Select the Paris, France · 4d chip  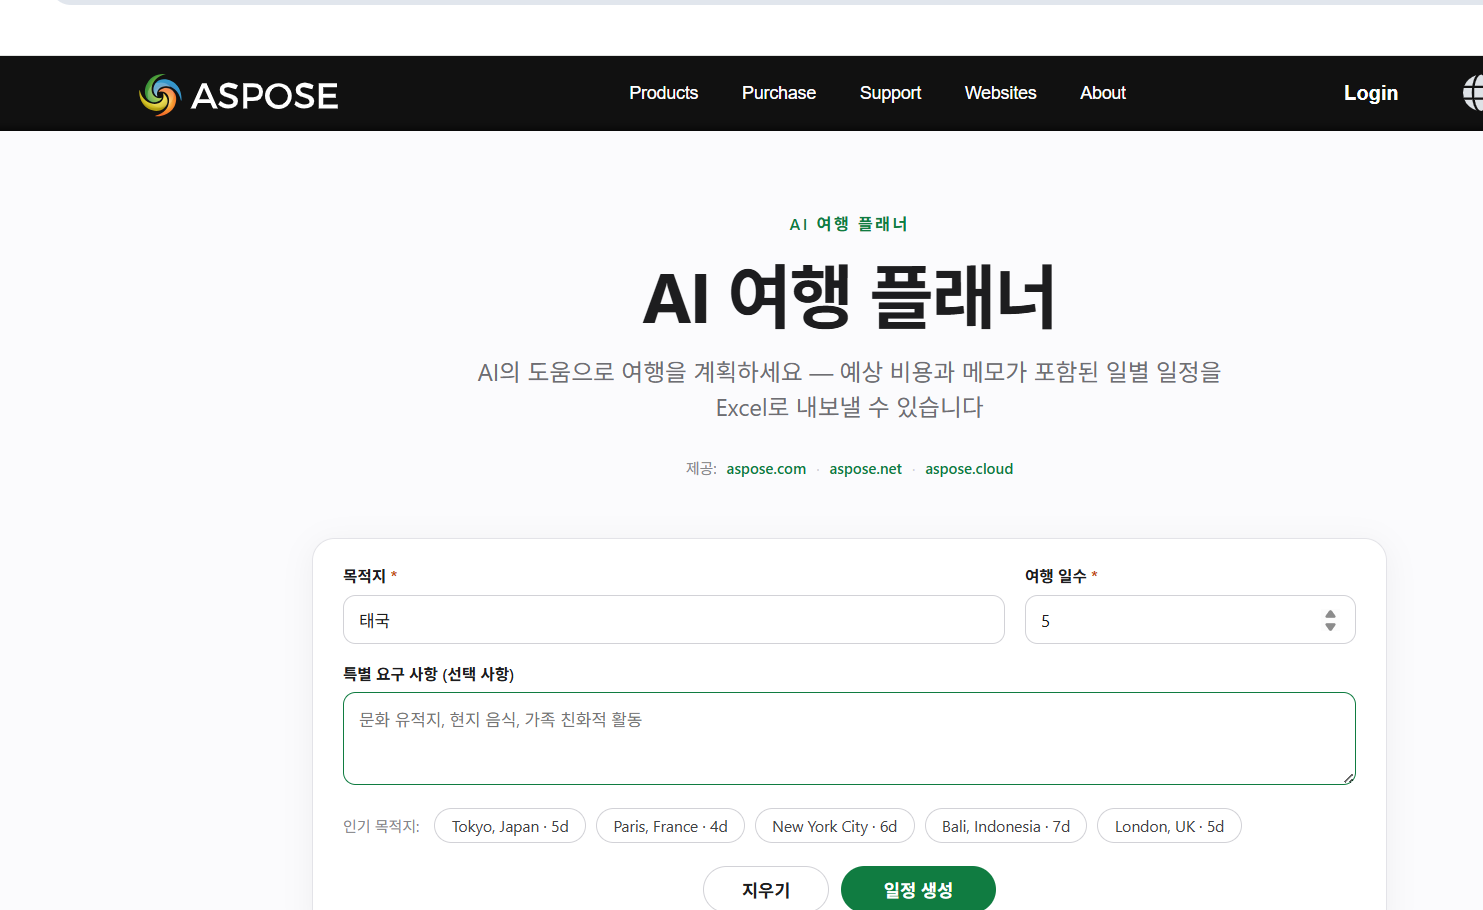point(670,826)
